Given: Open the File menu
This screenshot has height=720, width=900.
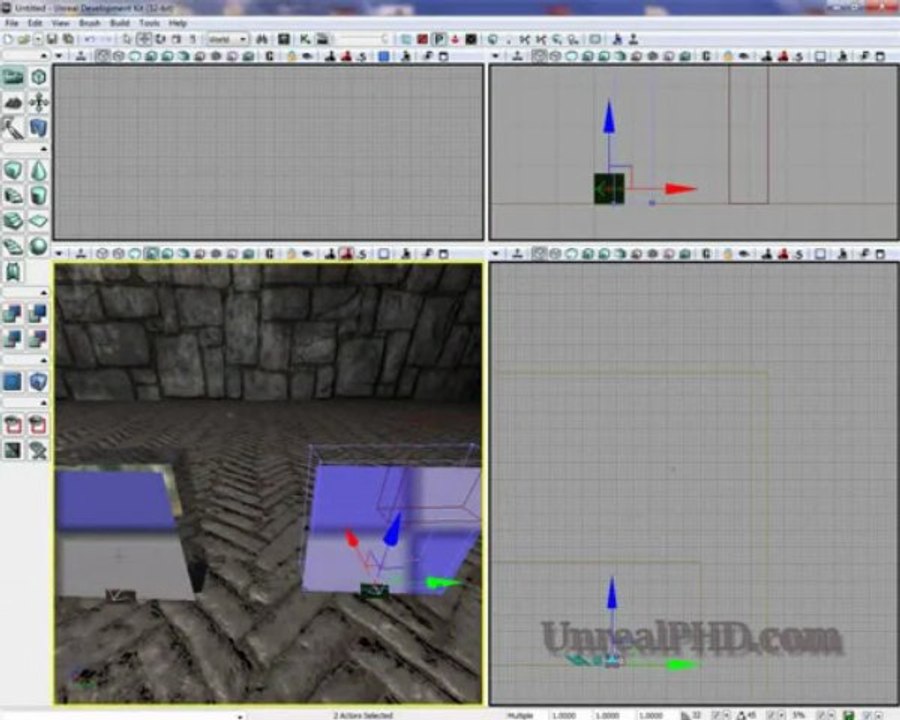Looking at the screenshot, I should click(x=11, y=23).
